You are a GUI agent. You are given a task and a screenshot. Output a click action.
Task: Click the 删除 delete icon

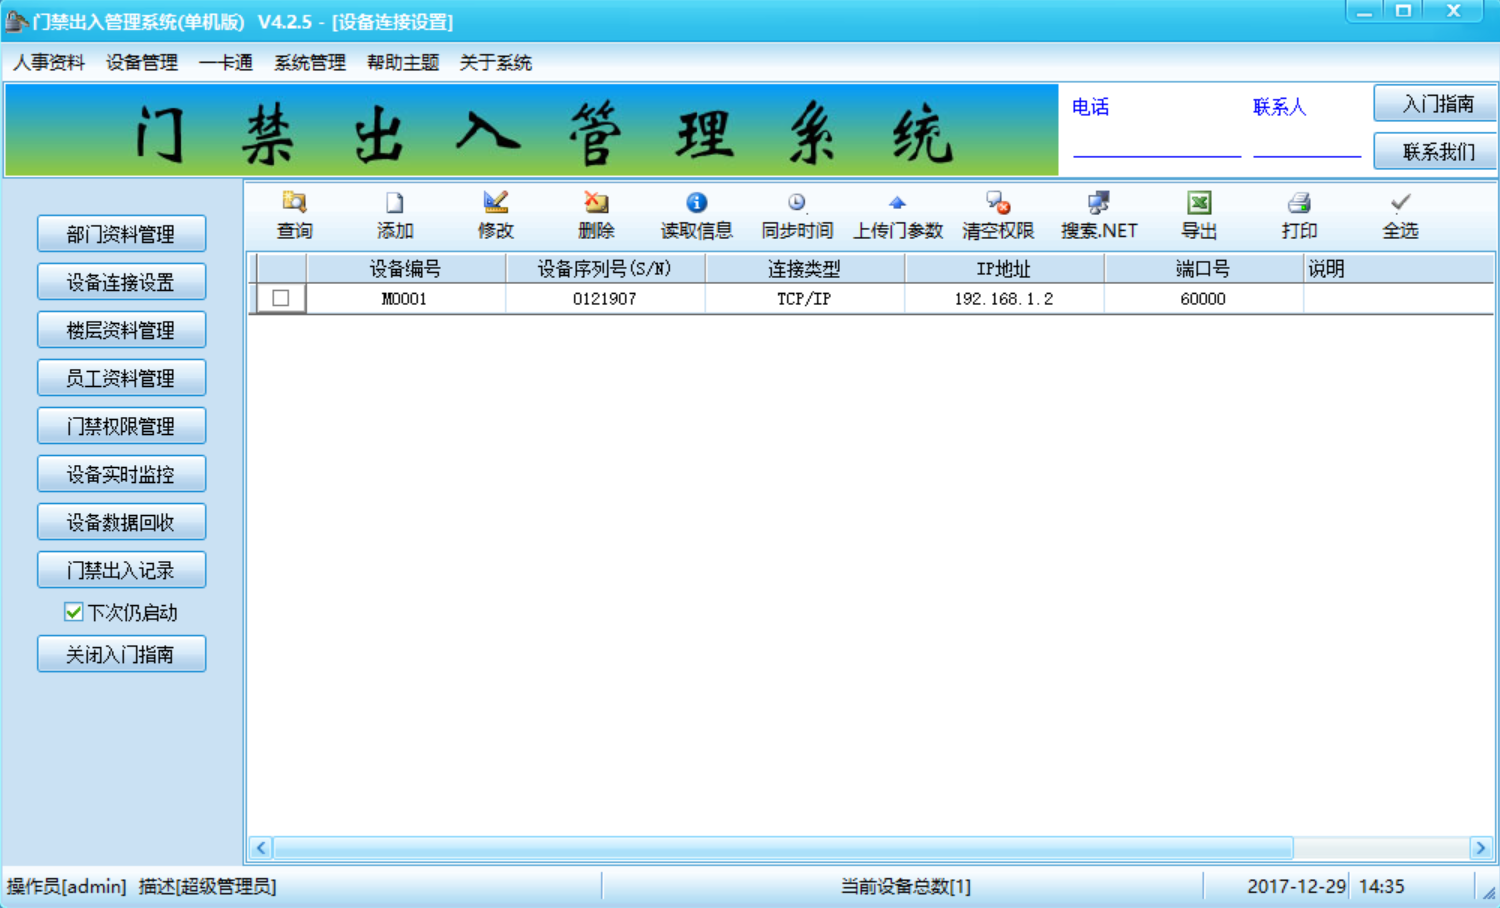[596, 203]
